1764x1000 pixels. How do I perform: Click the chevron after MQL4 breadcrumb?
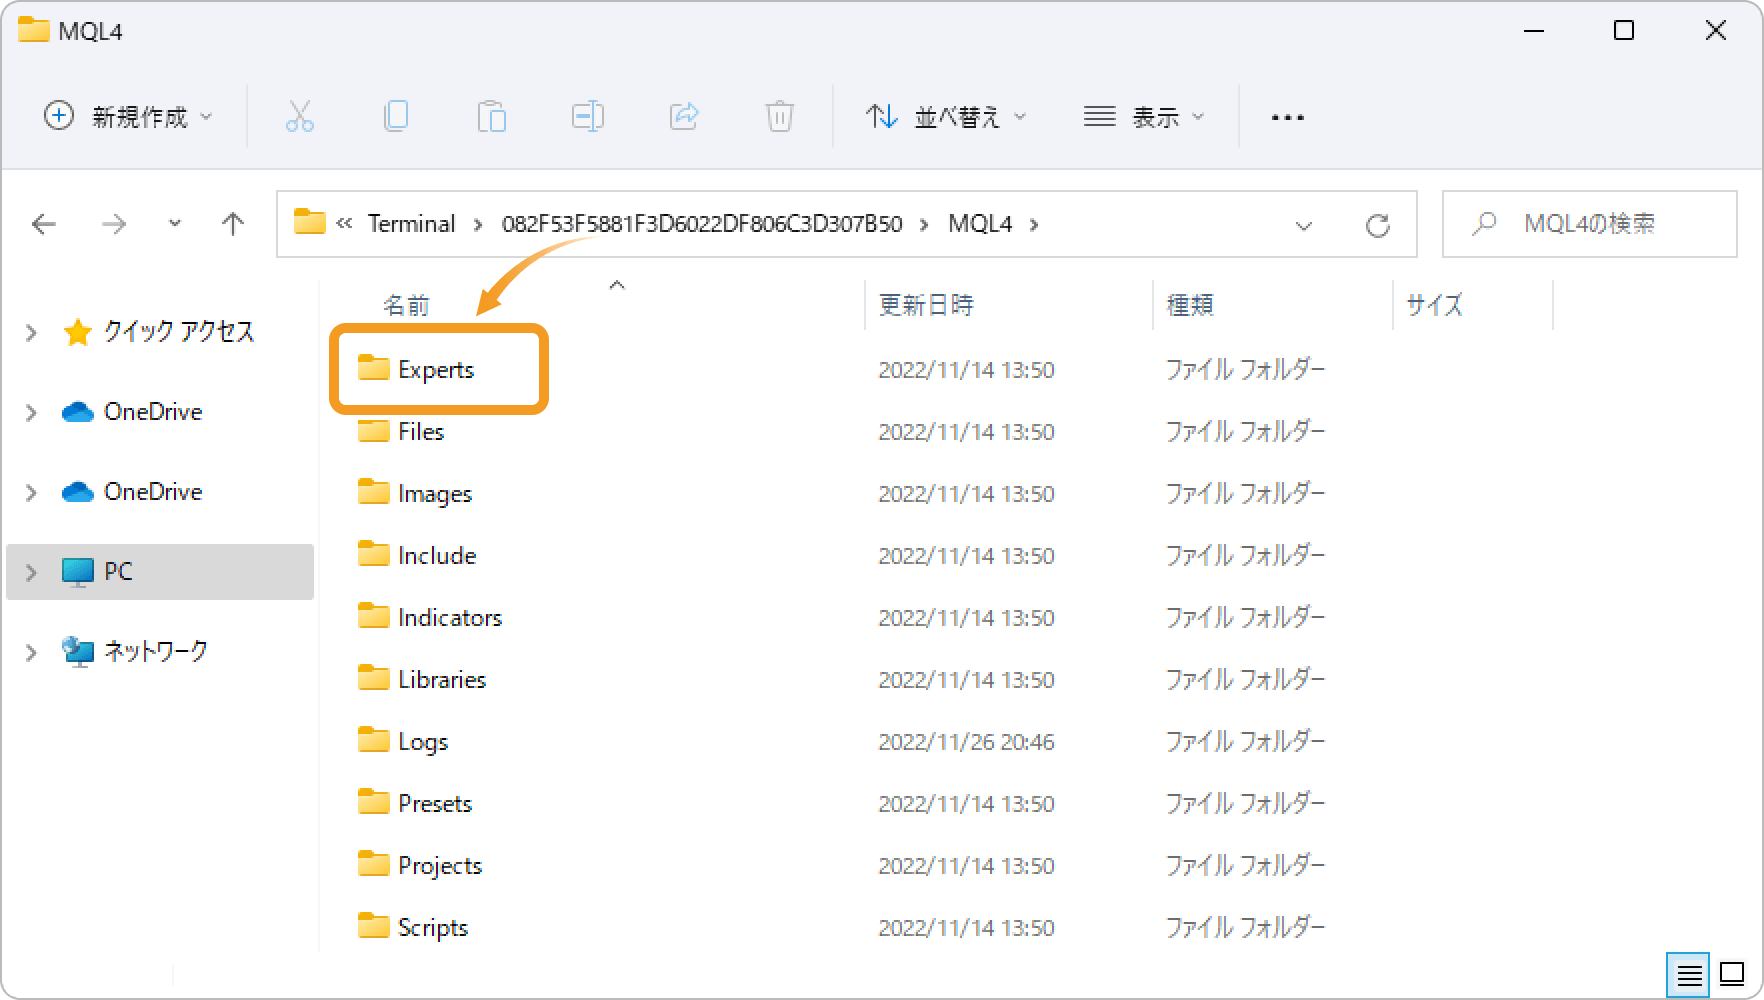(1034, 224)
